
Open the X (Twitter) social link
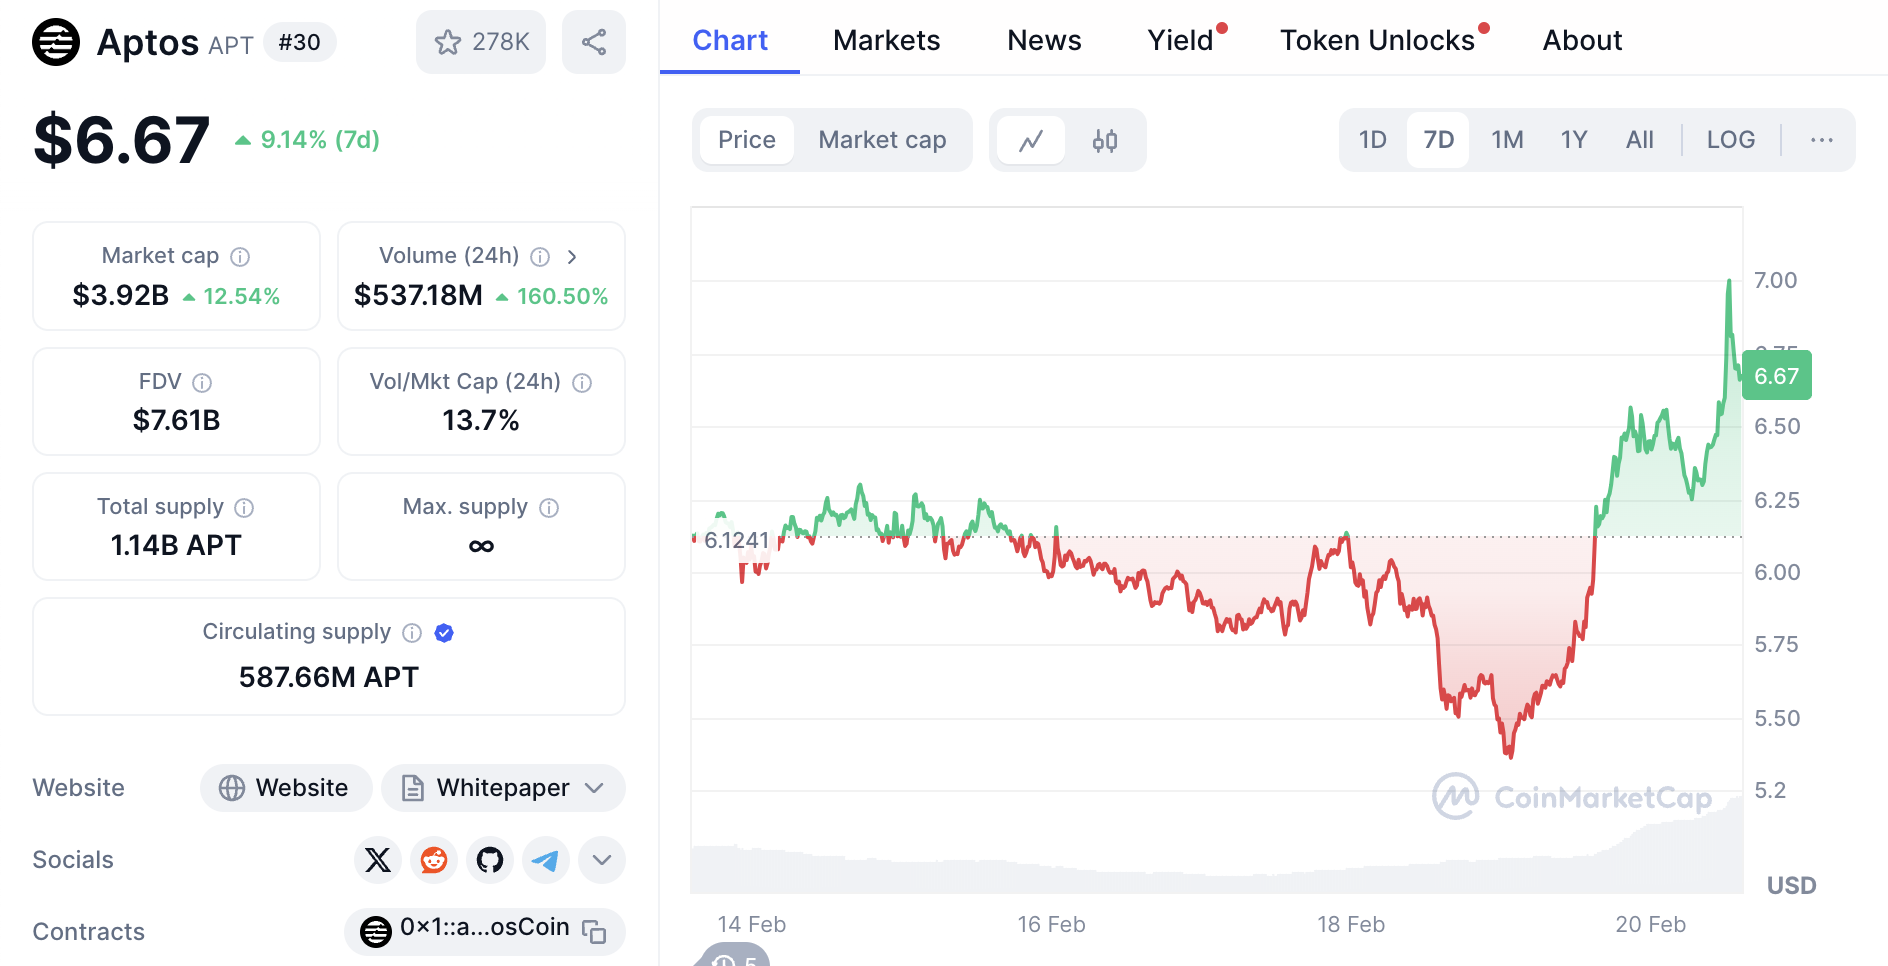(378, 860)
